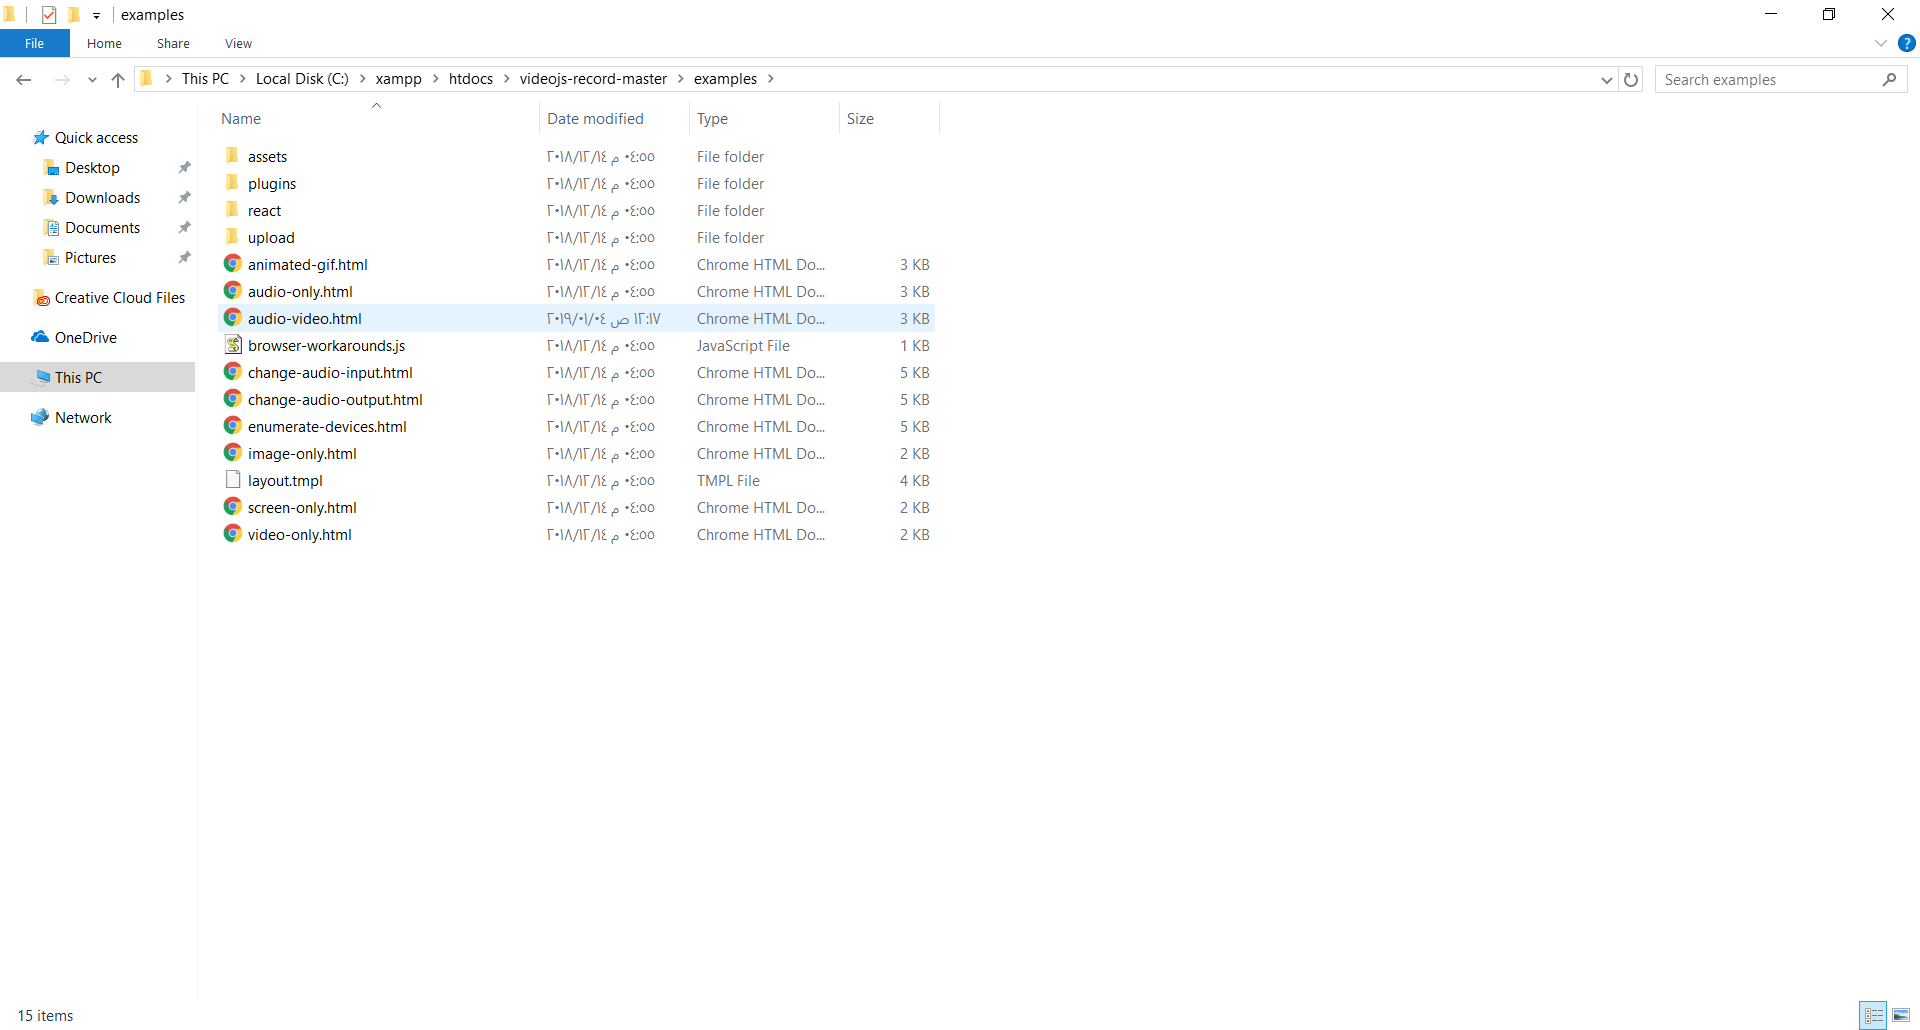Viewport: 1920px width, 1030px height.
Task: Click the Properties checkmark icon in quick access toolbar
Action: pos(48,14)
